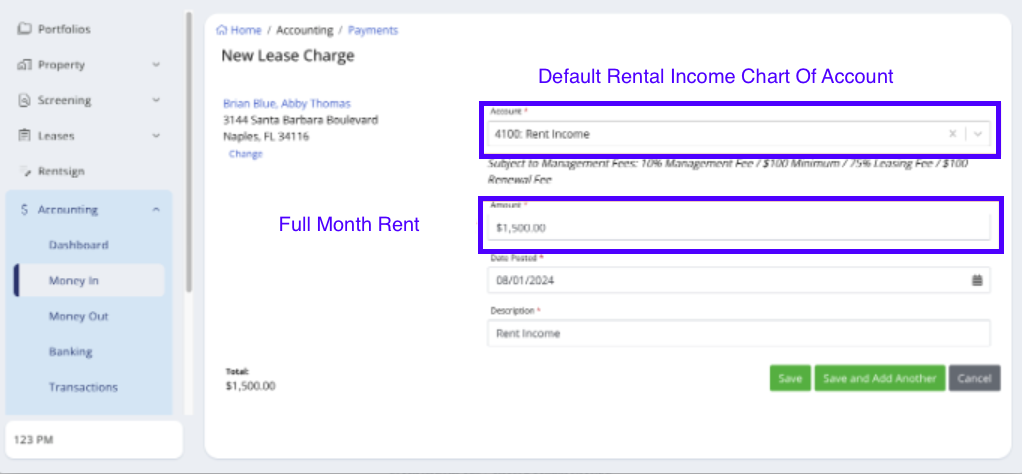1022x474 pixels.
Task: Click the Portfolios folder icon
Action: [25, 29]
